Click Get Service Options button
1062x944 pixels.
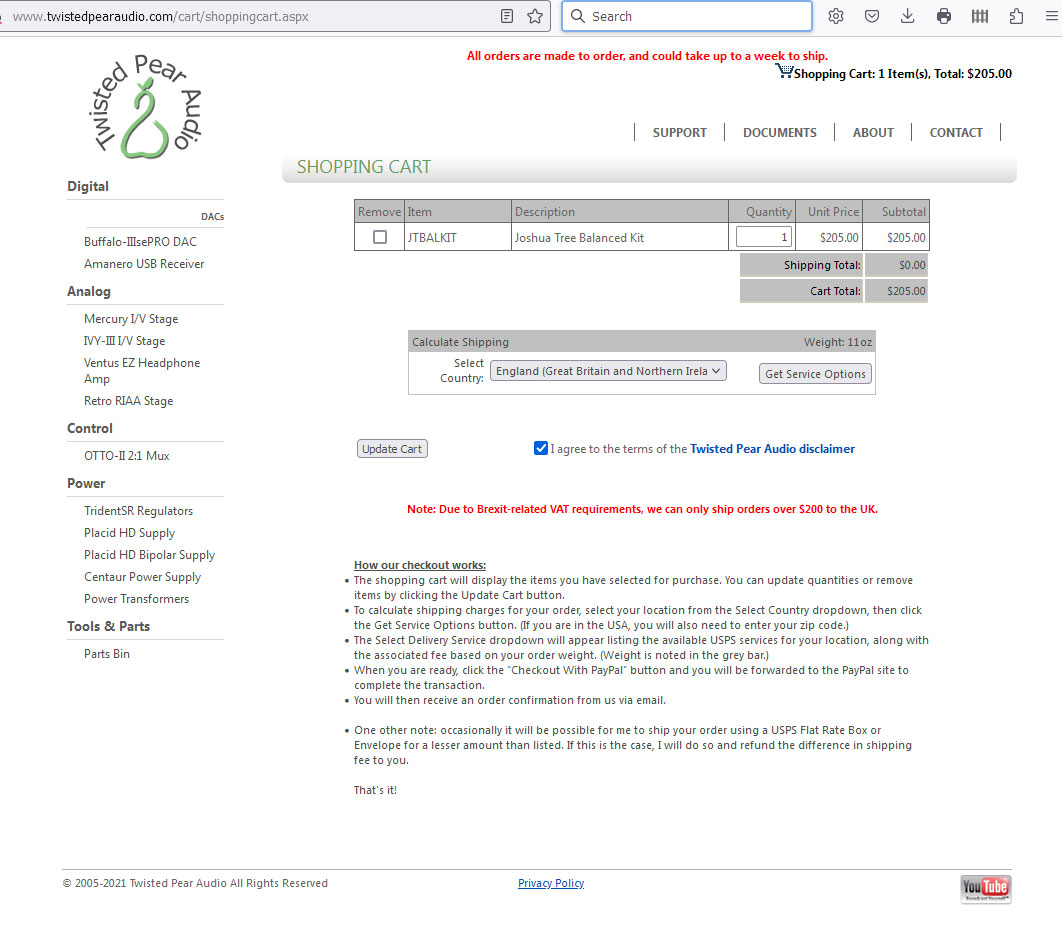[815, 374]
